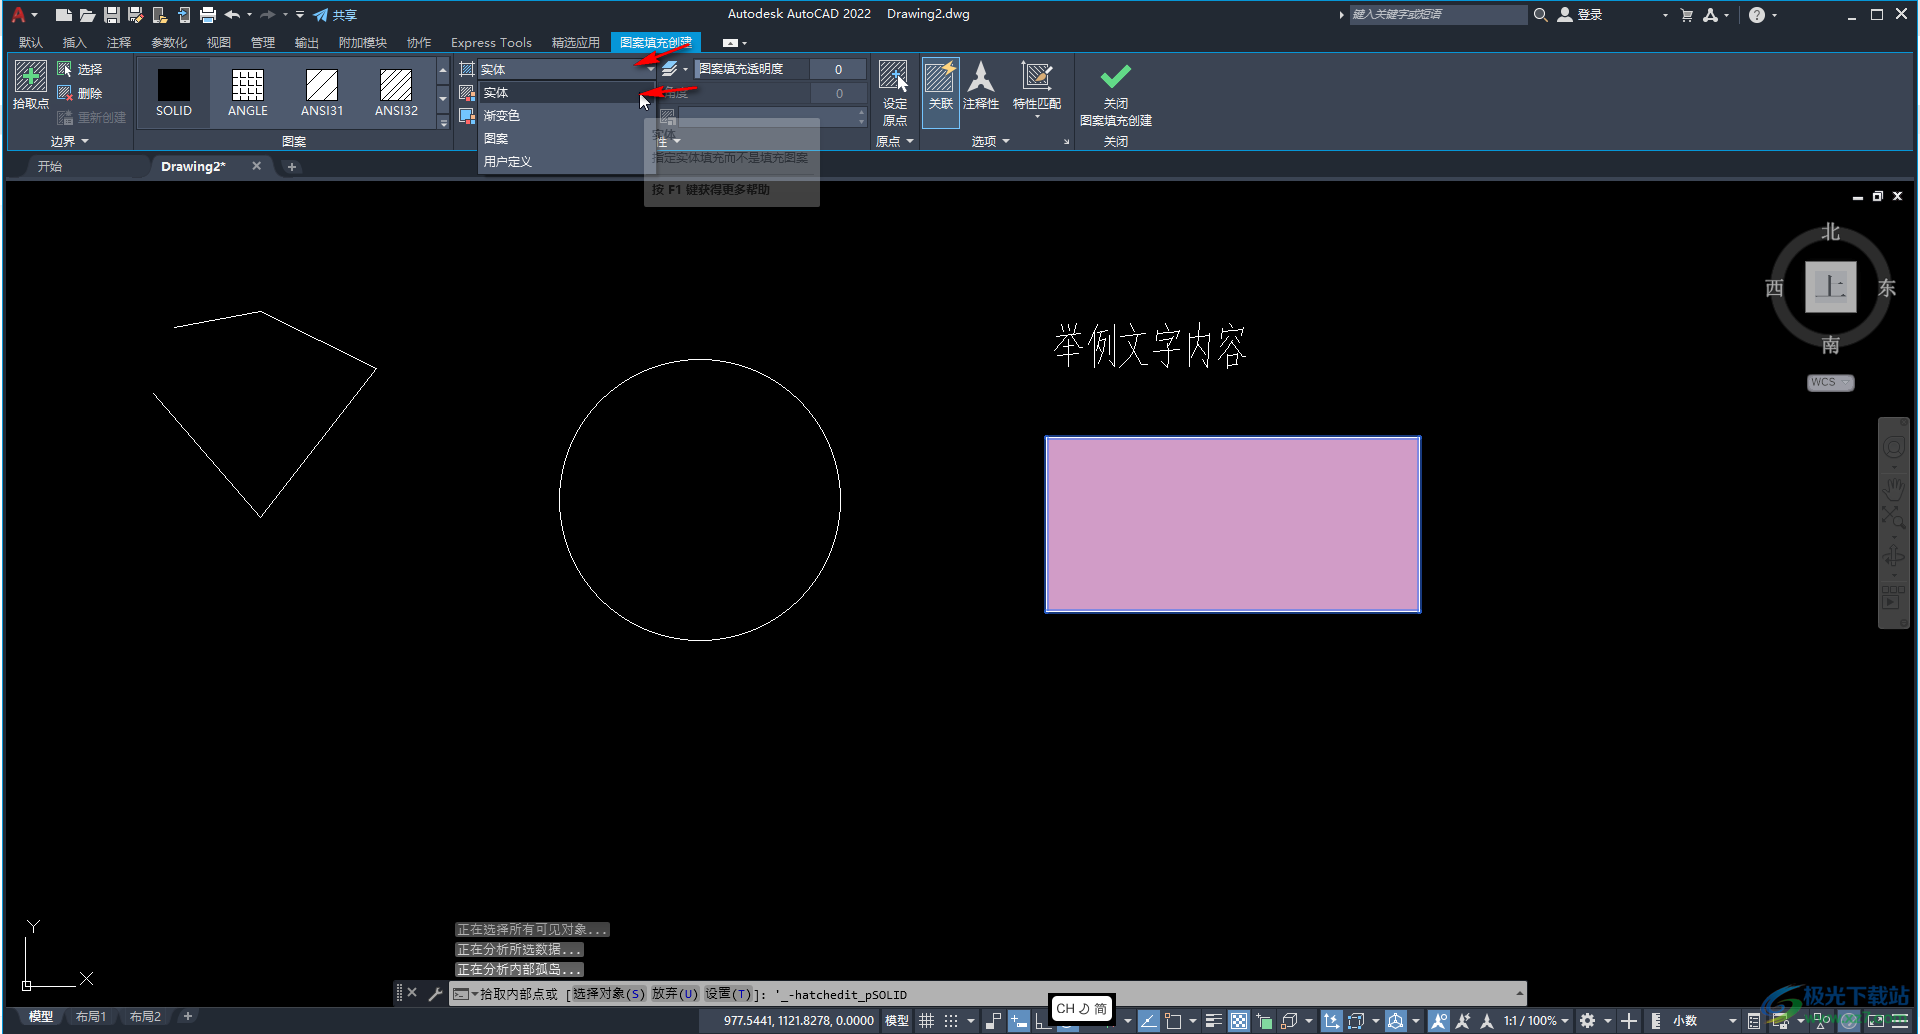Viewport: 1920px width, 1034px height.
Task: Toggle polar tracking angle icon in status bar
Action: 1149,1021
